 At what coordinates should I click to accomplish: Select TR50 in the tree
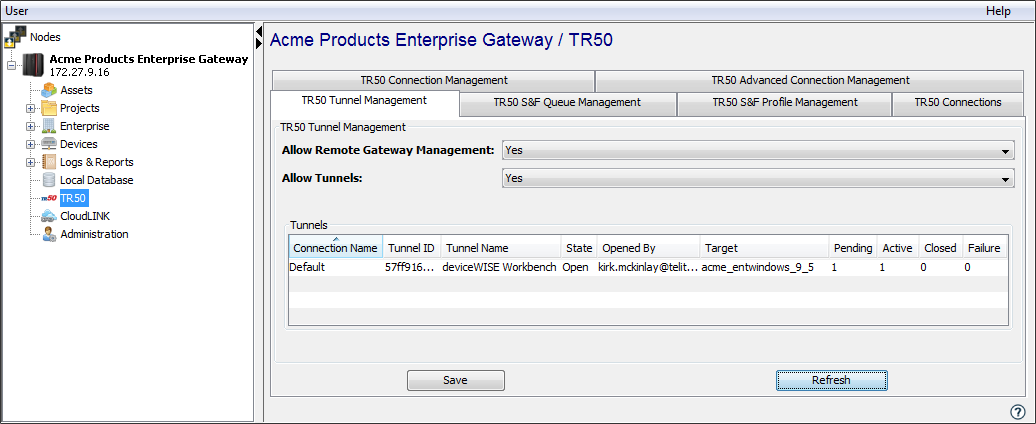pyautogui.click(x=73, y=198)
